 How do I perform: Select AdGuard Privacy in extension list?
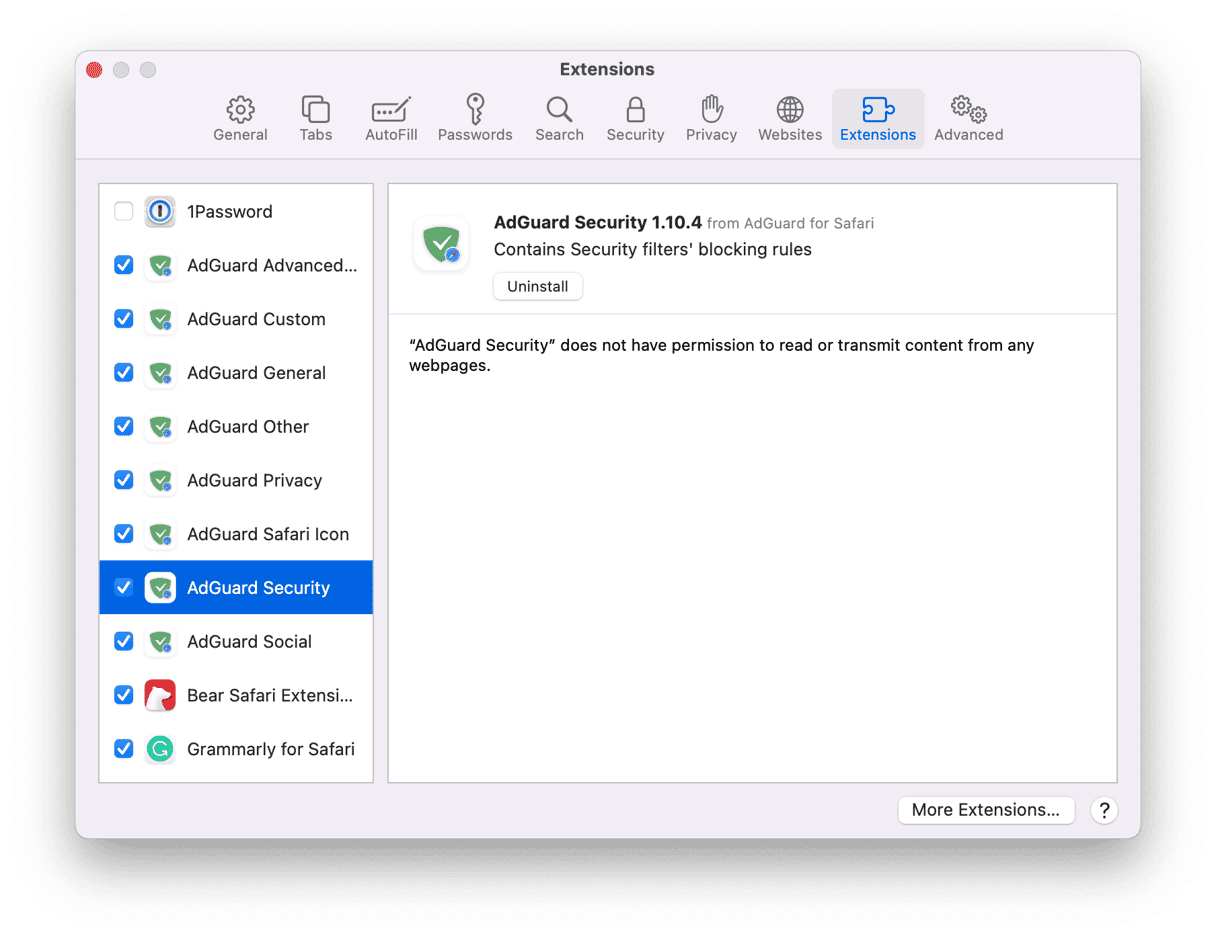pos(254,480)
